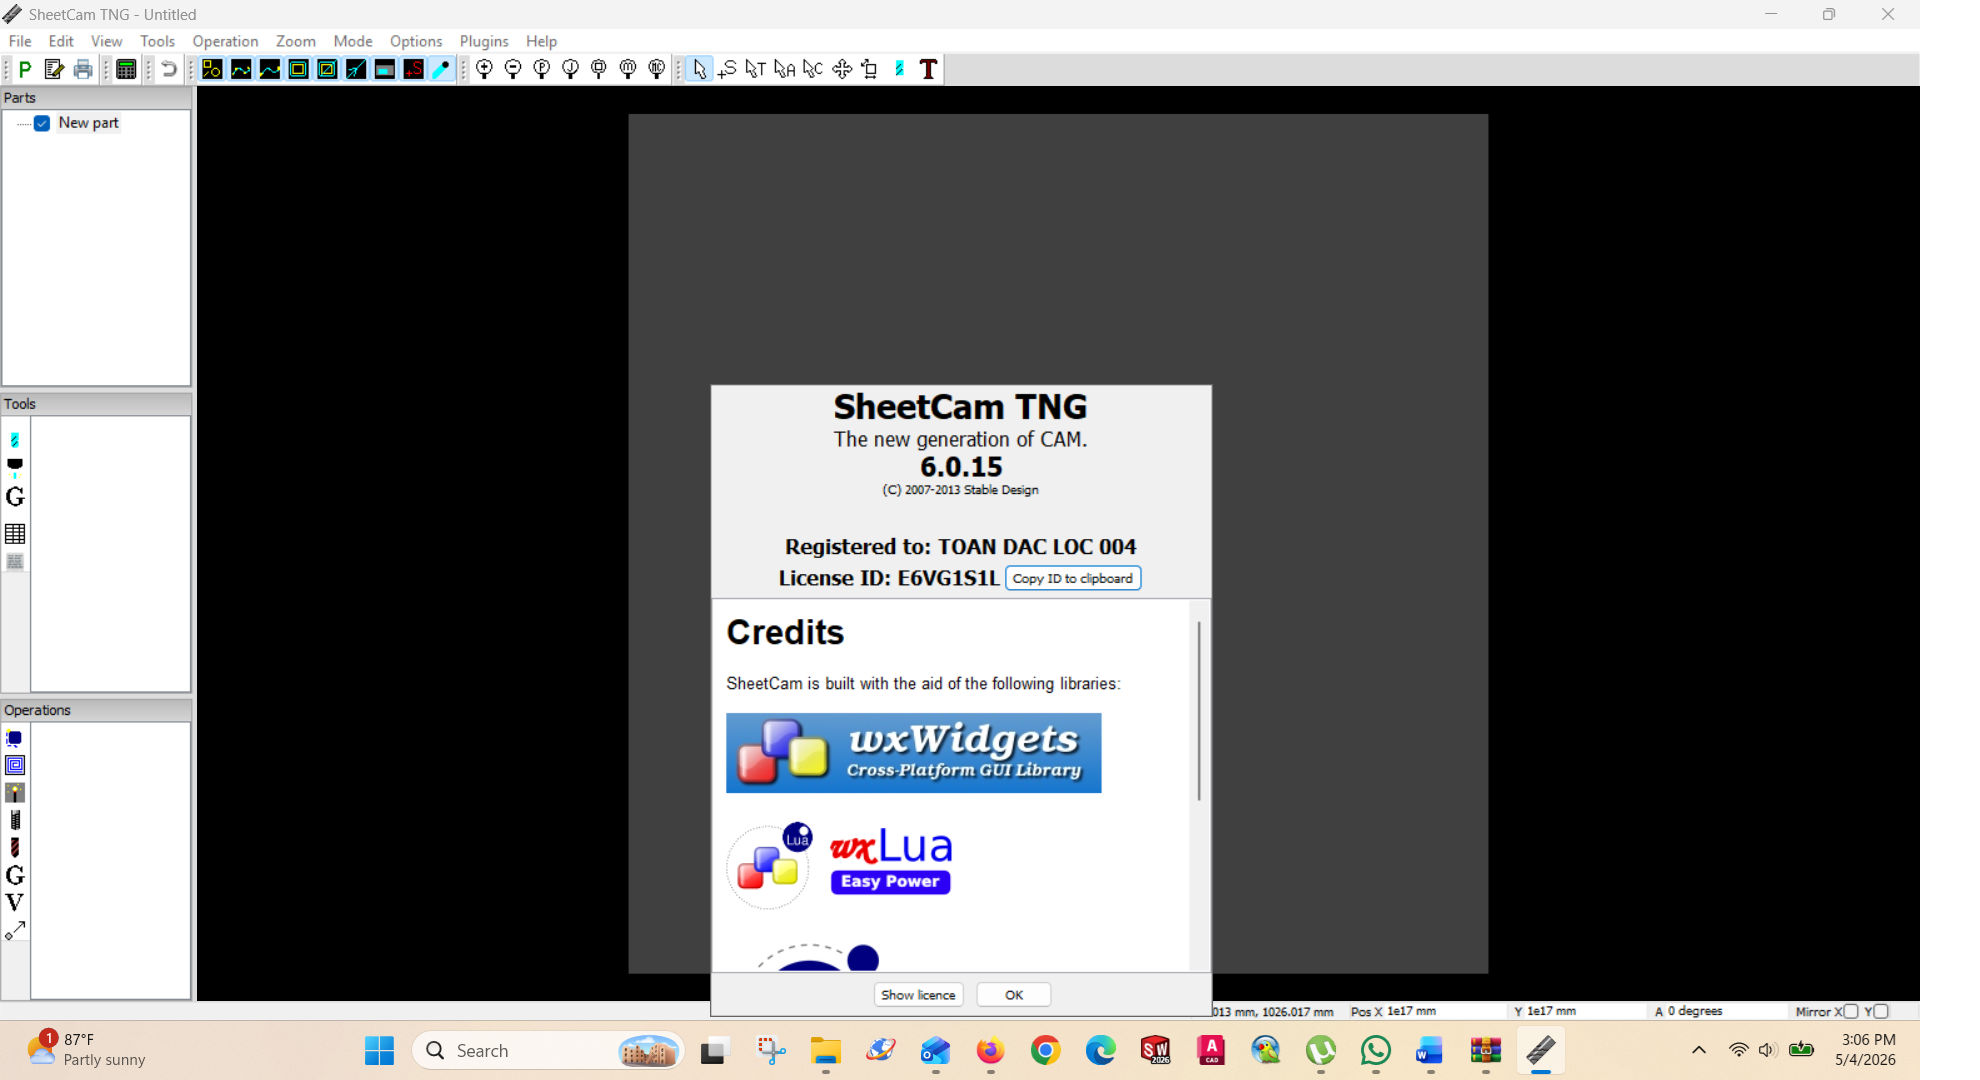Select the pointer T mode icon
The image size is (1980, 1080).
point(755,69)
